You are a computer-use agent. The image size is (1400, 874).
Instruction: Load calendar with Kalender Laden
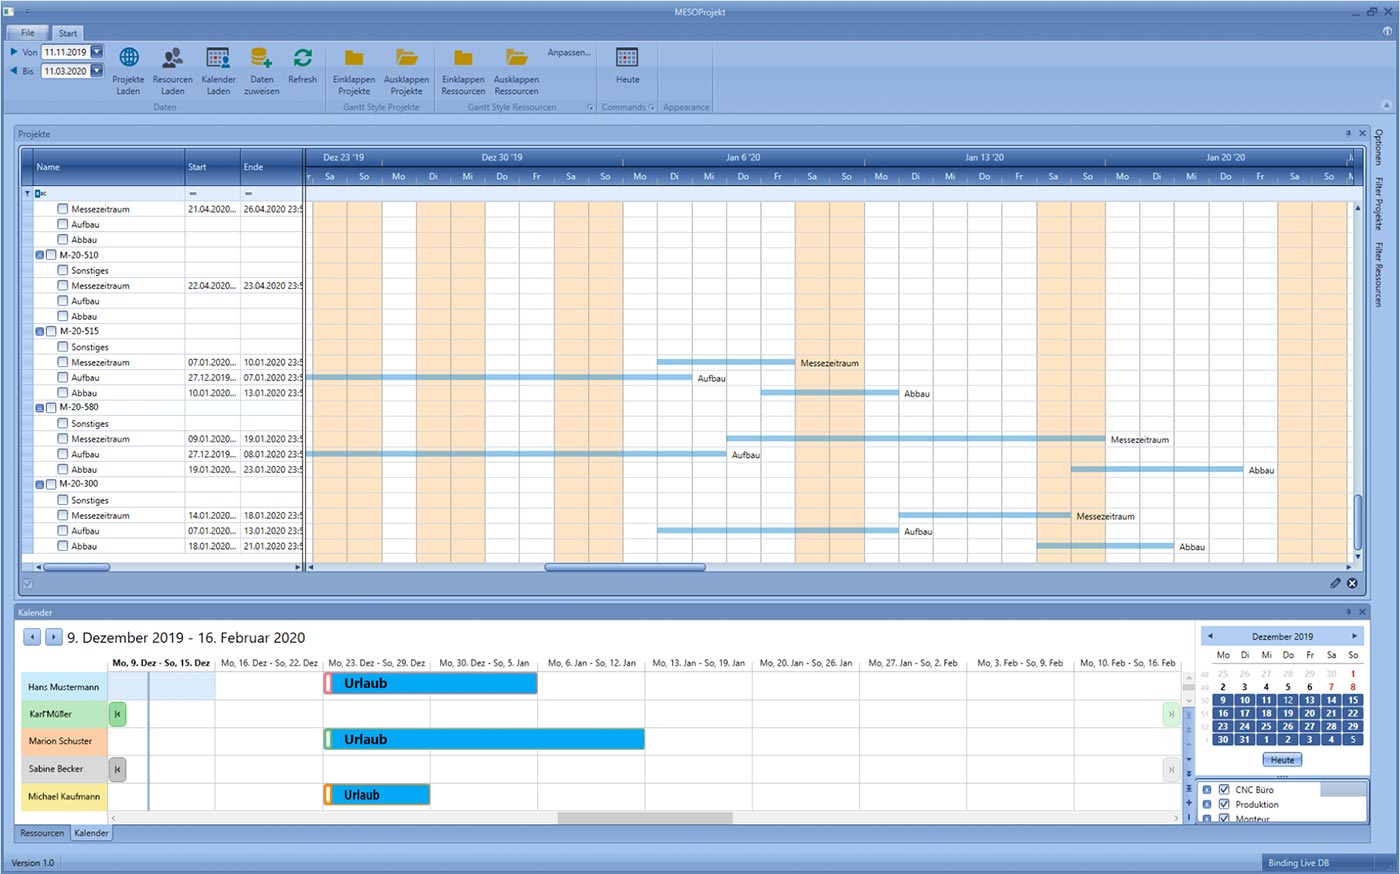coord(218,70)
